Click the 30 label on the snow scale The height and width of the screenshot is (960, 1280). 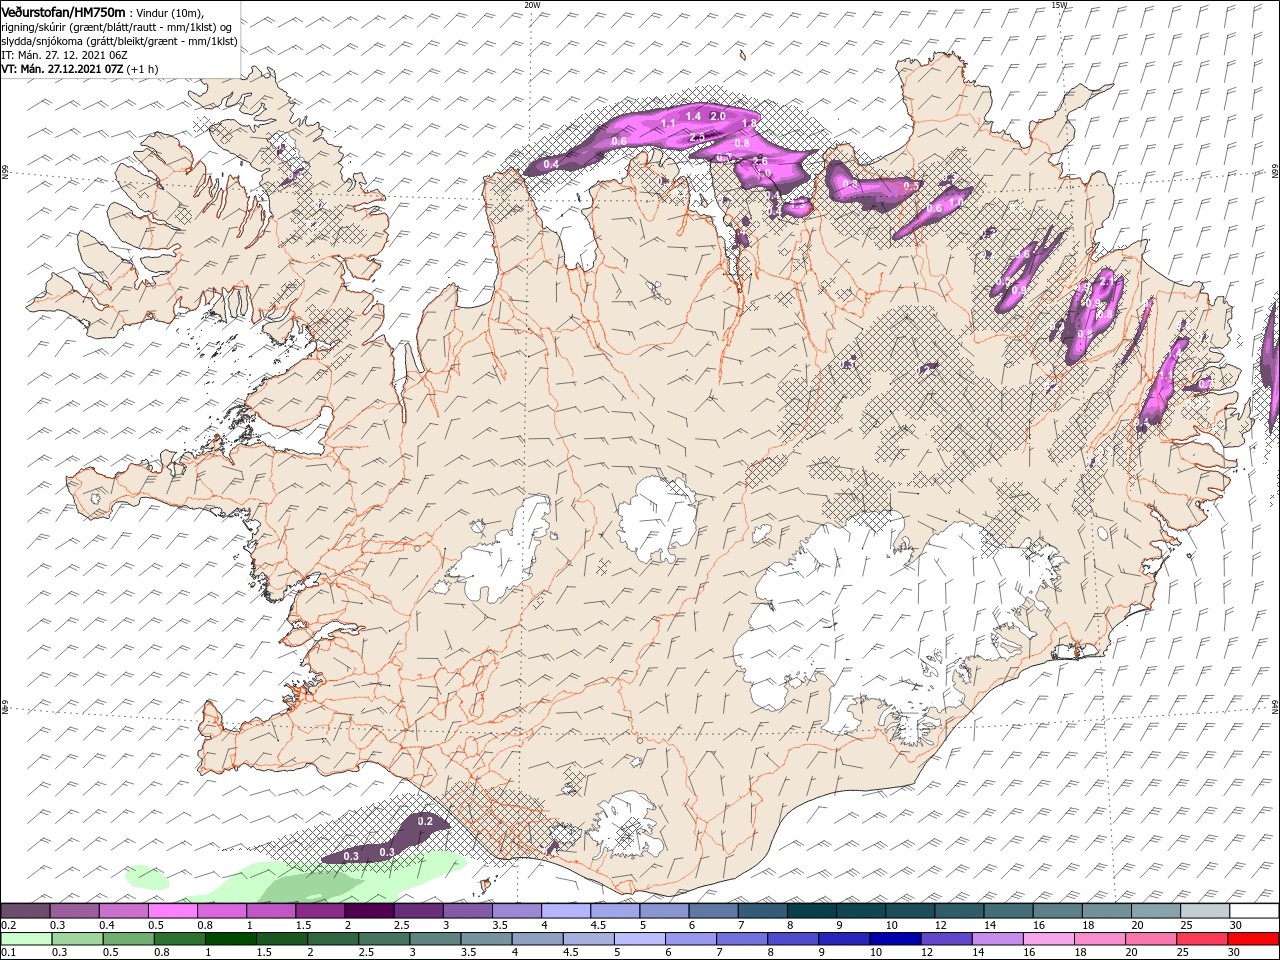click(1236, 925)
